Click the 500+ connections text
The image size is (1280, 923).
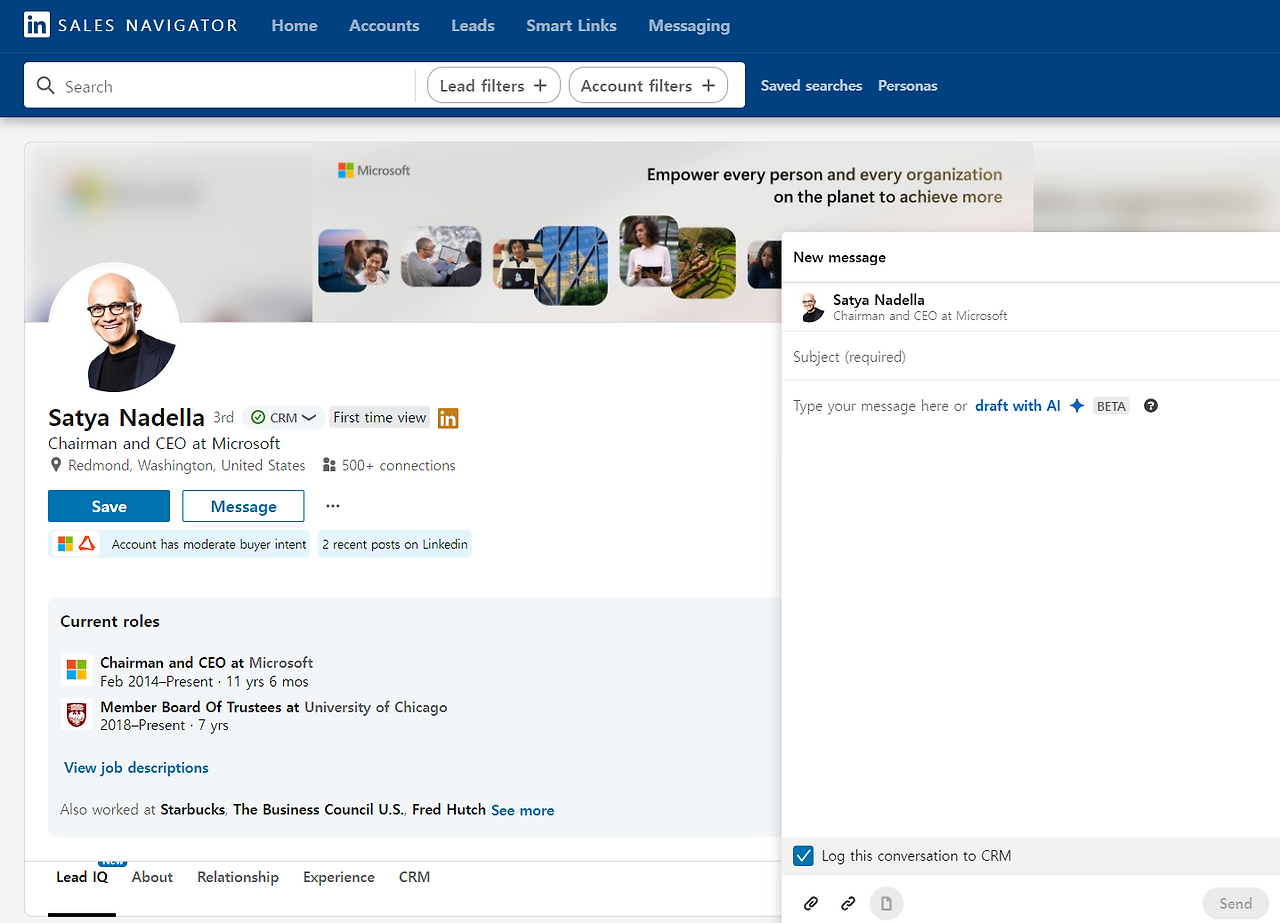pyautogui.click(x=398, y=465)
